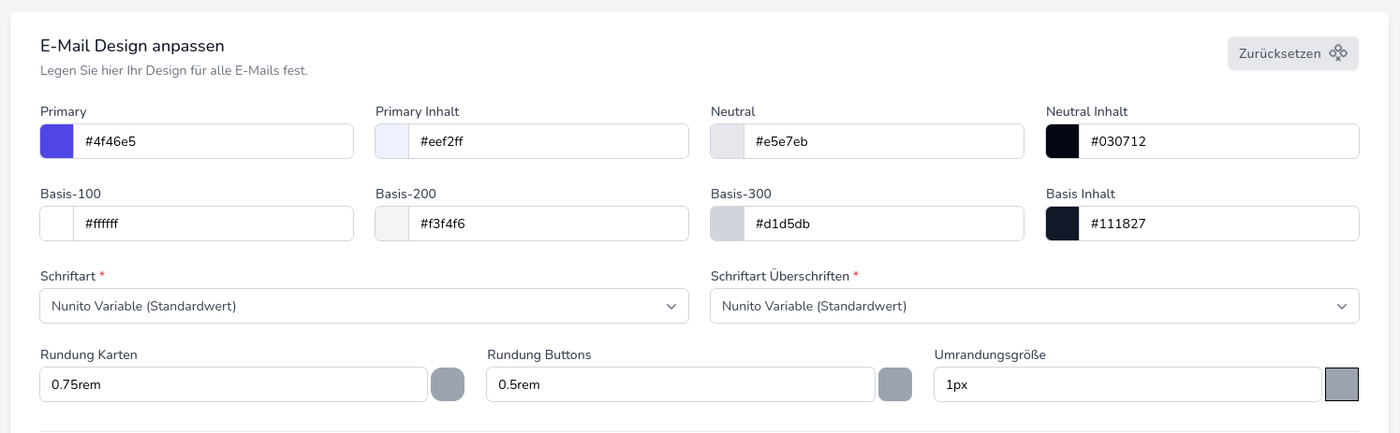
Task: Click the Zurücksetzen reset button
Action: pos(1292,54)
